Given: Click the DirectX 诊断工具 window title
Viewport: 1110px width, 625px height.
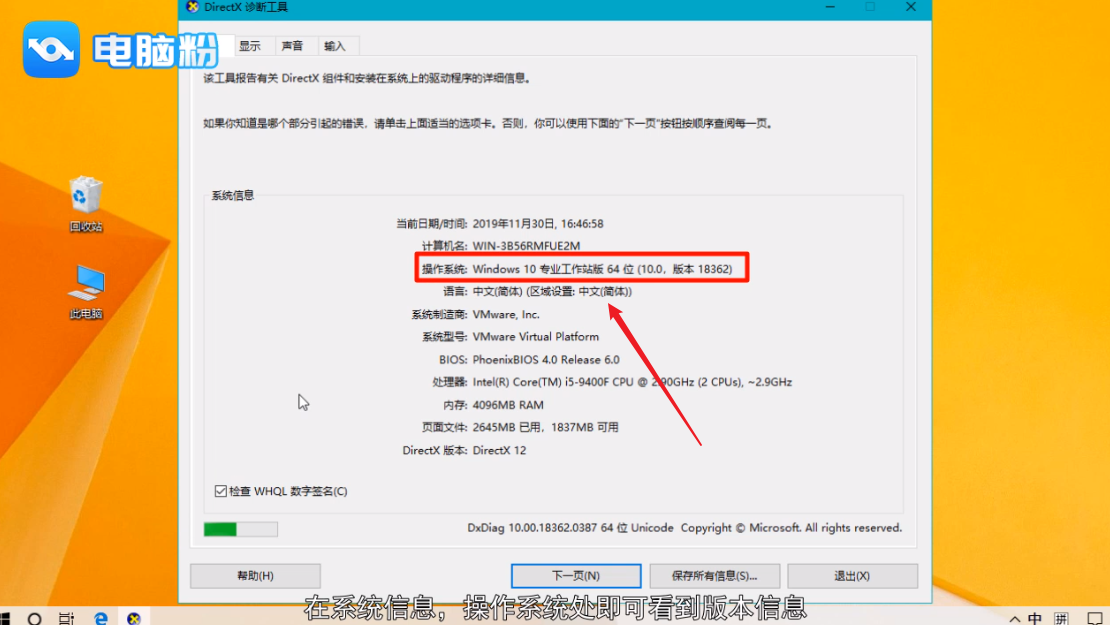Looking at the screenshot, I should click(246, 7).
